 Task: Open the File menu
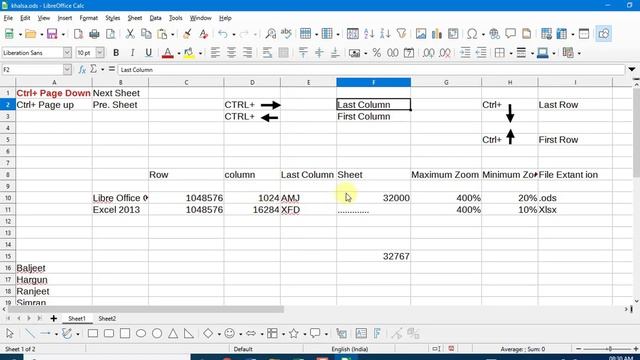(8, 18)
